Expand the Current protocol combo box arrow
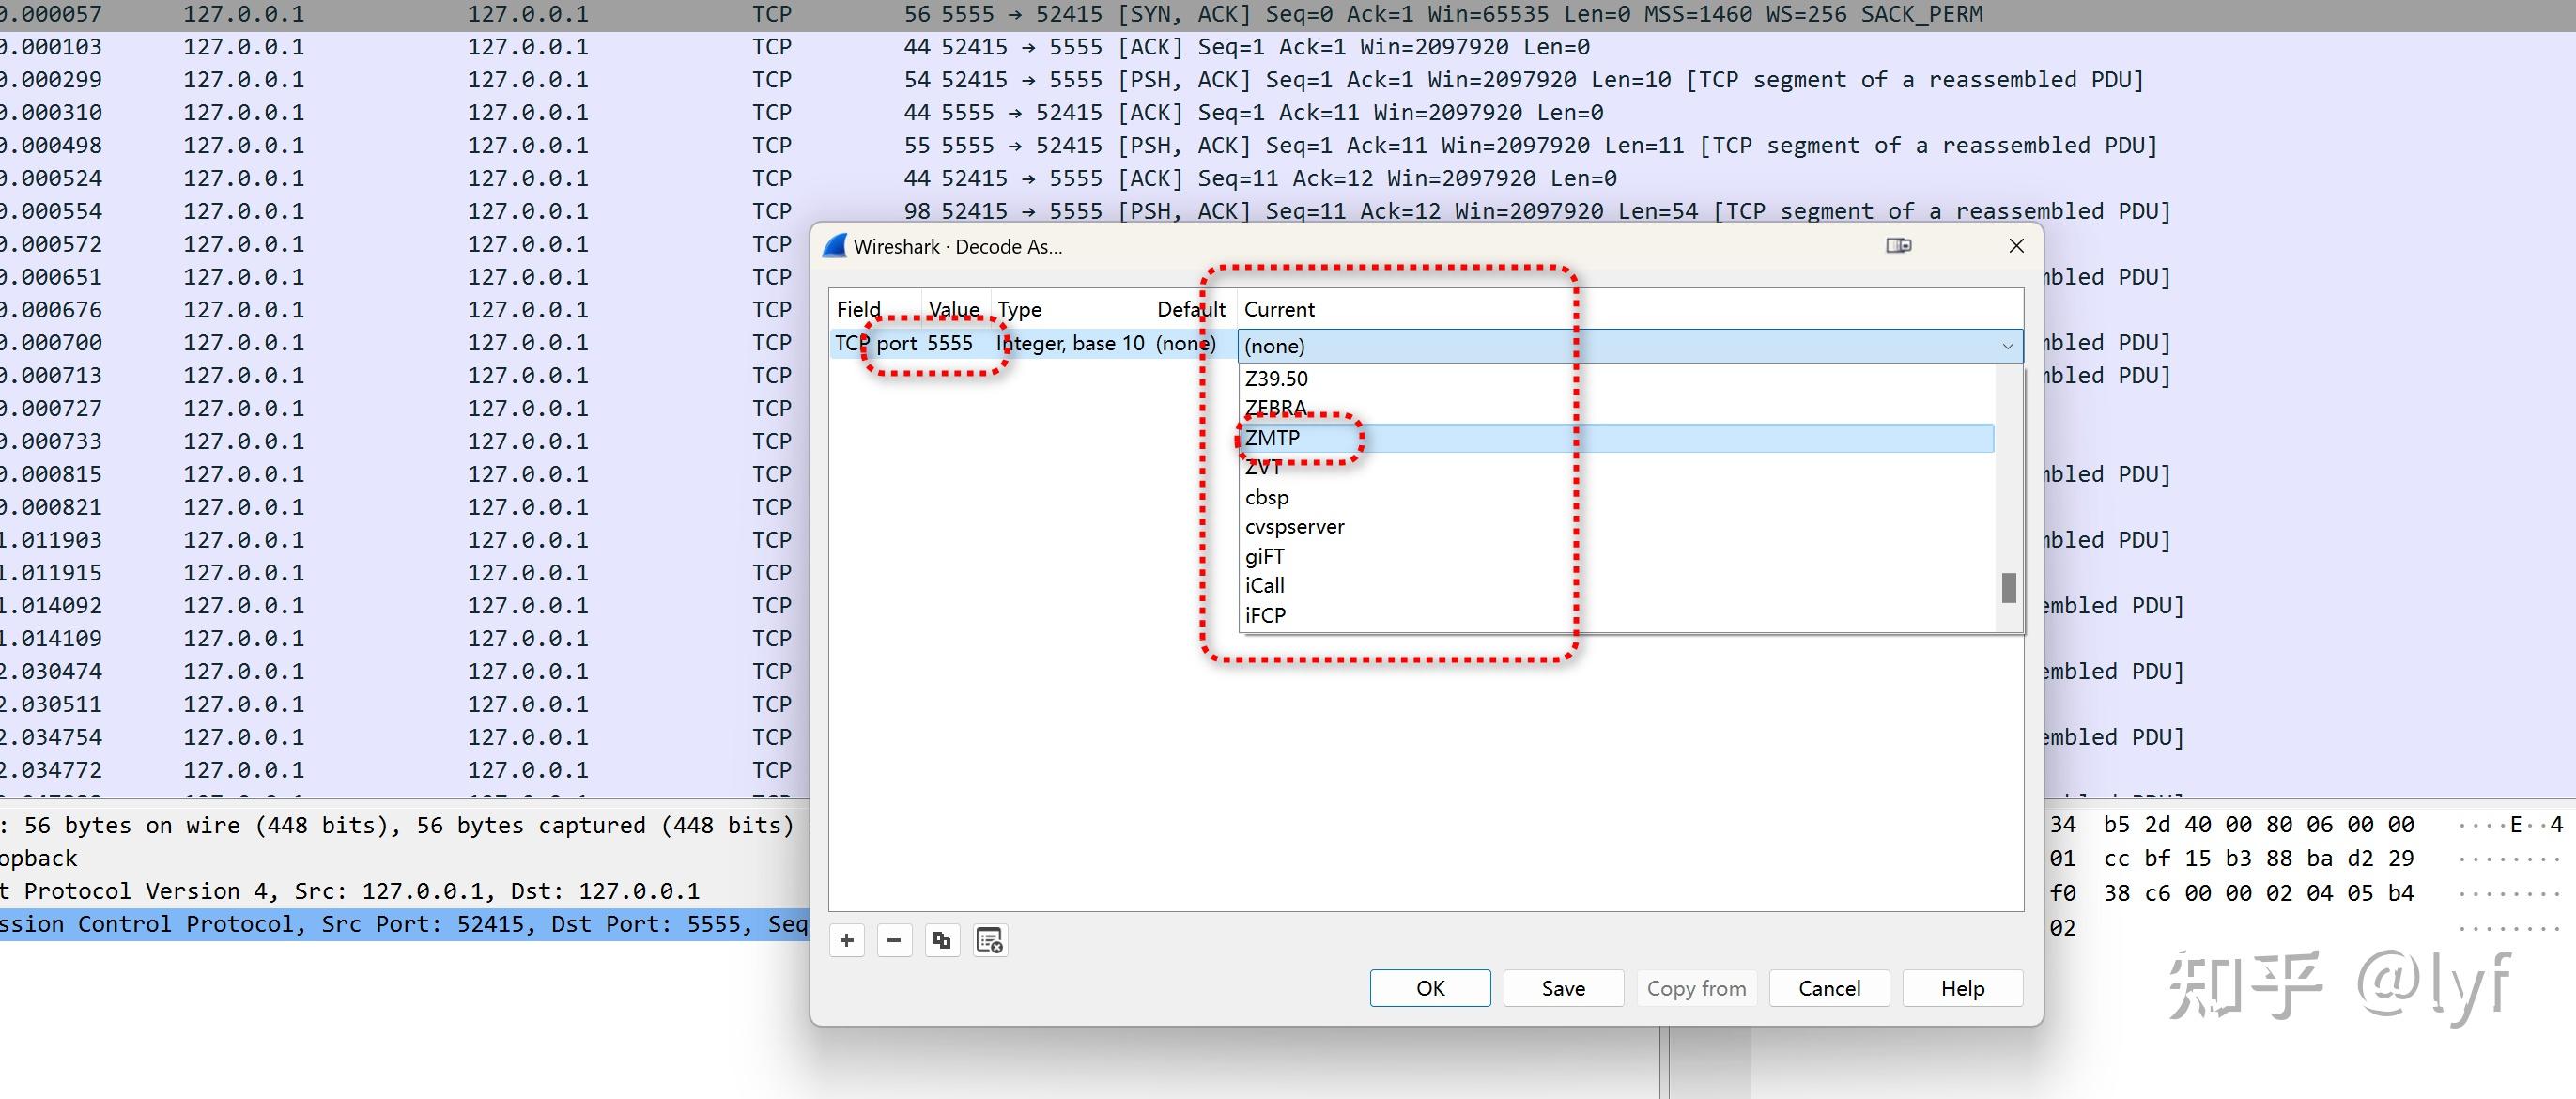The height and width of the screenshot is (1099, 2576). pos(2006,346)
